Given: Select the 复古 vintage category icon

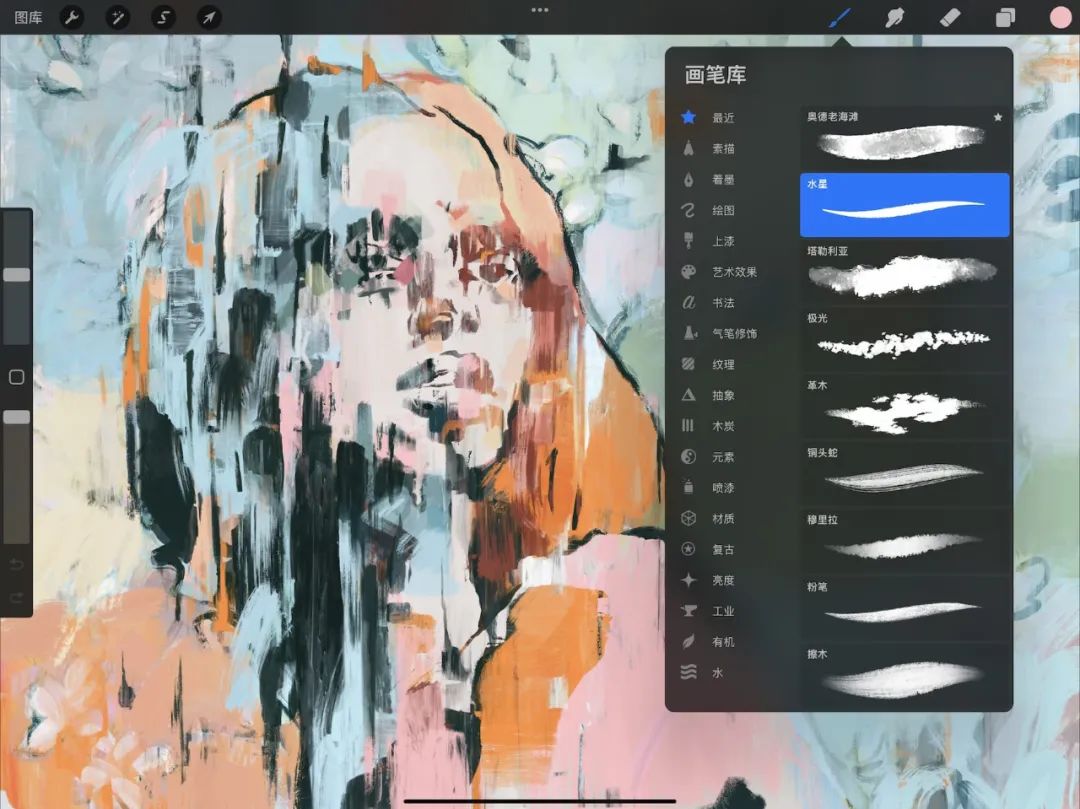Looking at the screenshot, I should pos(688,549).
